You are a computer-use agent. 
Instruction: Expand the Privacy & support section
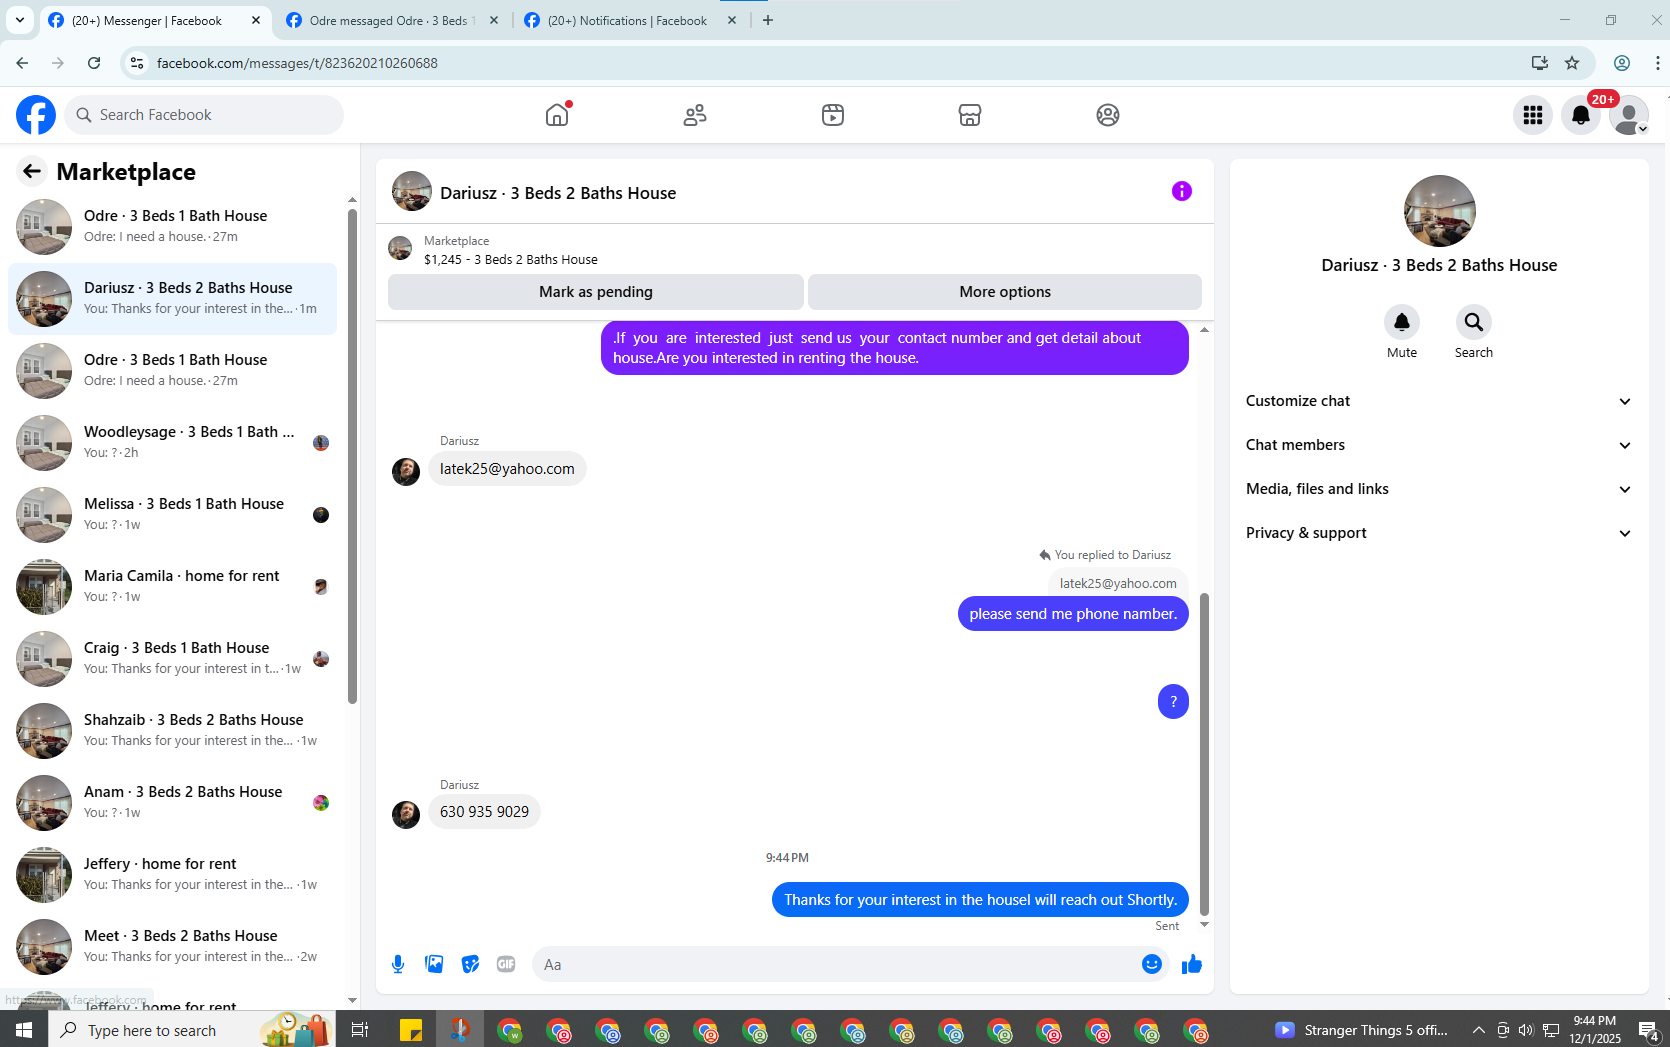tap(1439, 533)
